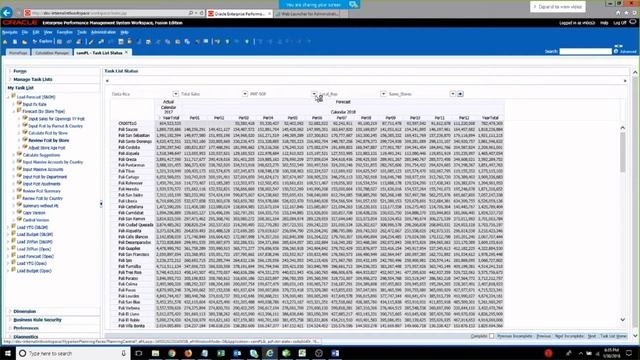640x360 pixels.
Task: Click the Open folder toolbar icon
Action: coord(24,42)
